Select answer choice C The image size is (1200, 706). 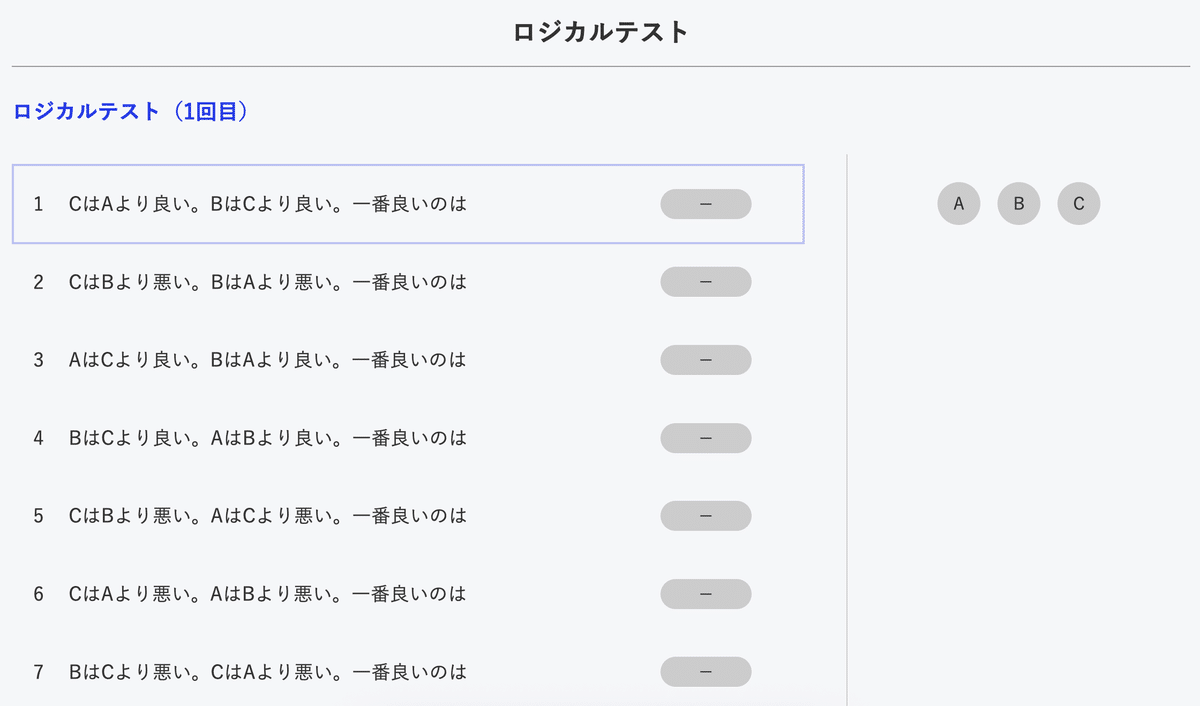(x=1078, y=204)
